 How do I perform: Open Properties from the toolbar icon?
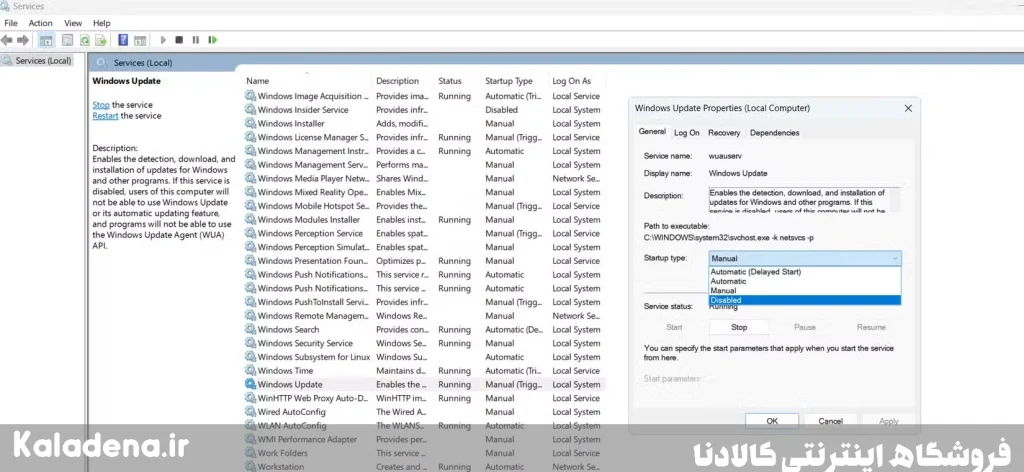point(67,40)
